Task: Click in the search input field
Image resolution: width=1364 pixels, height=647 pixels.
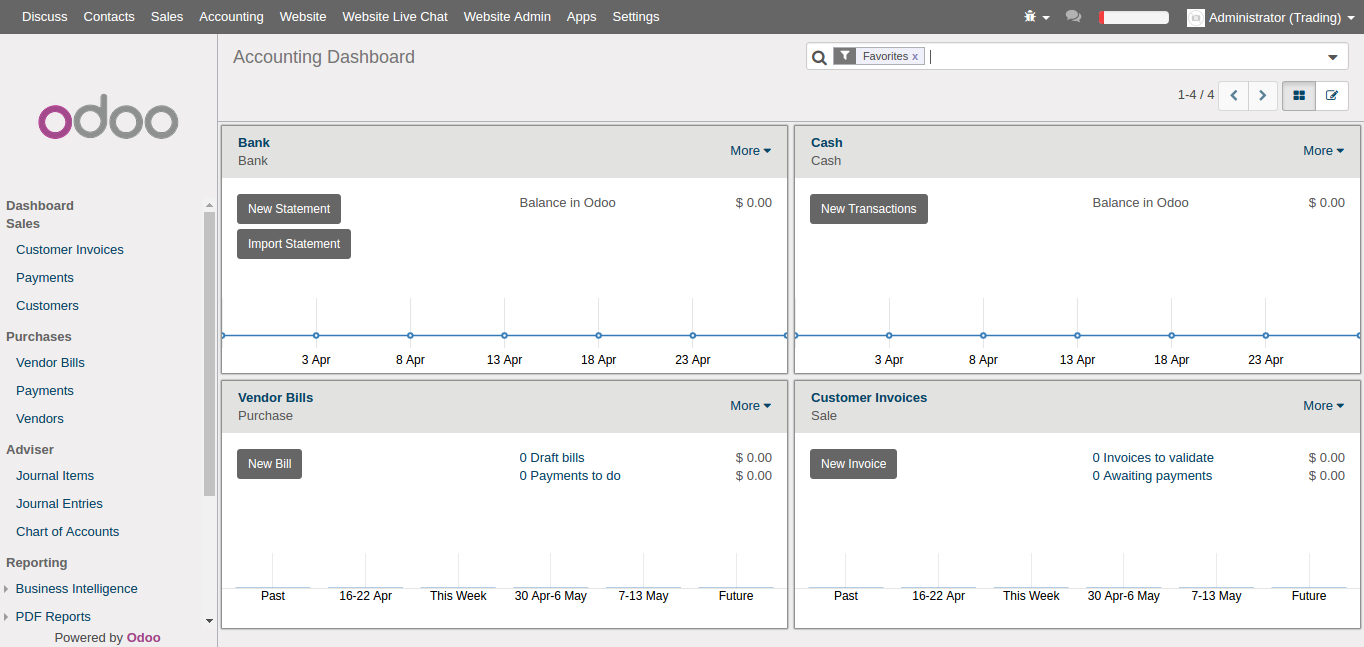Action: (1120, 57)
